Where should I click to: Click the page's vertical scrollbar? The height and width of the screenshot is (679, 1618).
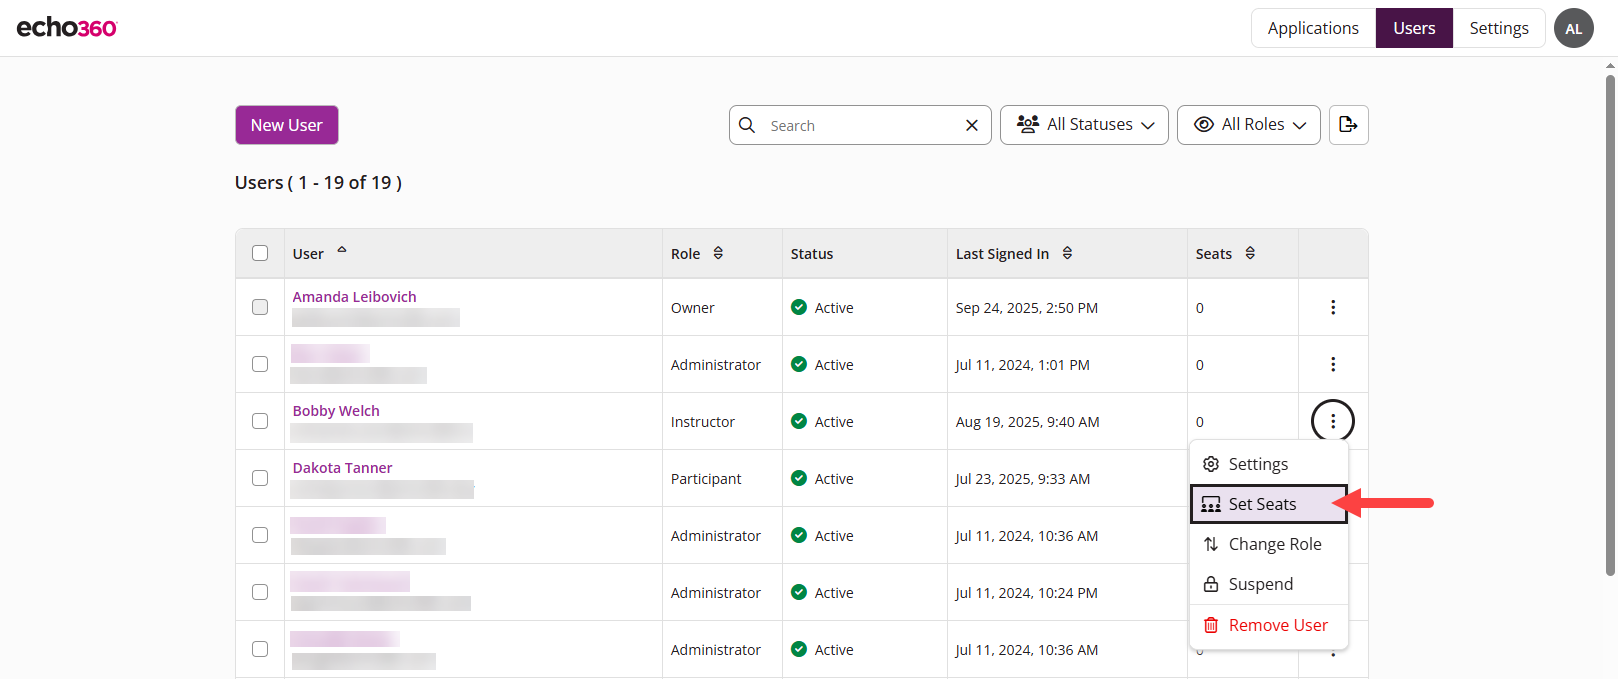1609,320
